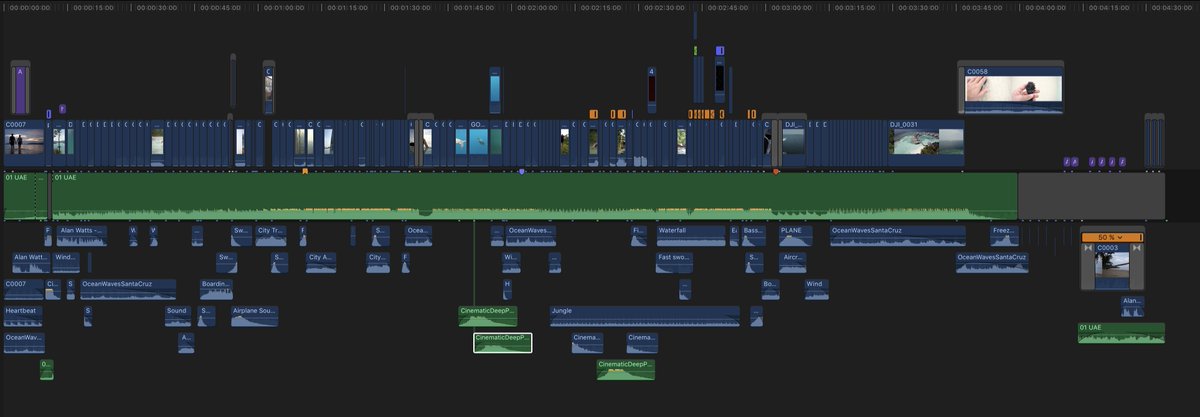Select the small 01 UAE clip under Alan...
Viewport: 1200px width, 417px height.
click(1121, 332)
